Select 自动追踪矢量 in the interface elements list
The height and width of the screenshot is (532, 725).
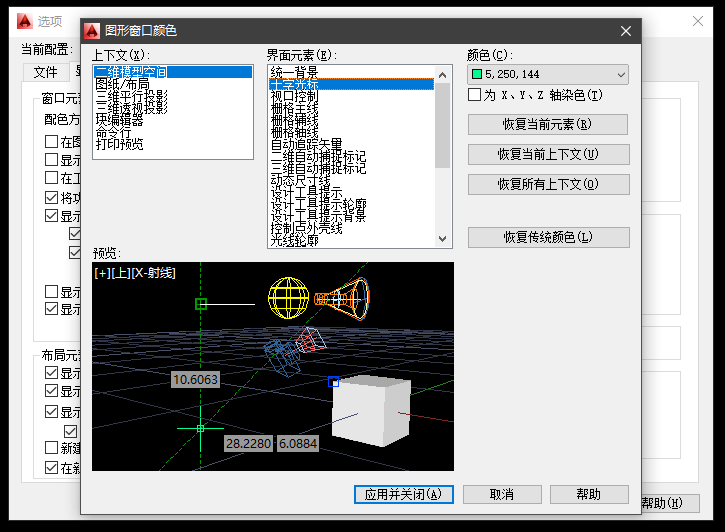[306, 145]
